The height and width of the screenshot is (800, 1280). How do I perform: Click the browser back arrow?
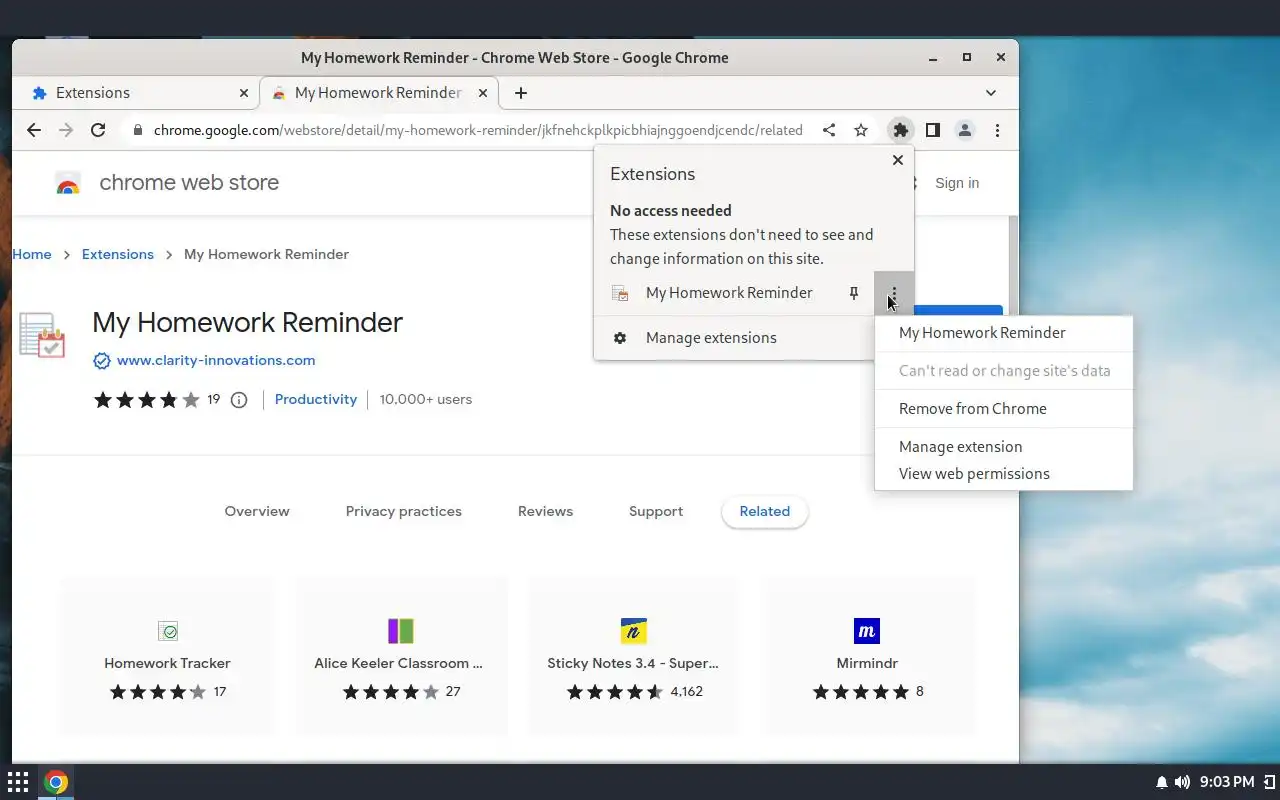pyautogui.click(x=34, y=130)
